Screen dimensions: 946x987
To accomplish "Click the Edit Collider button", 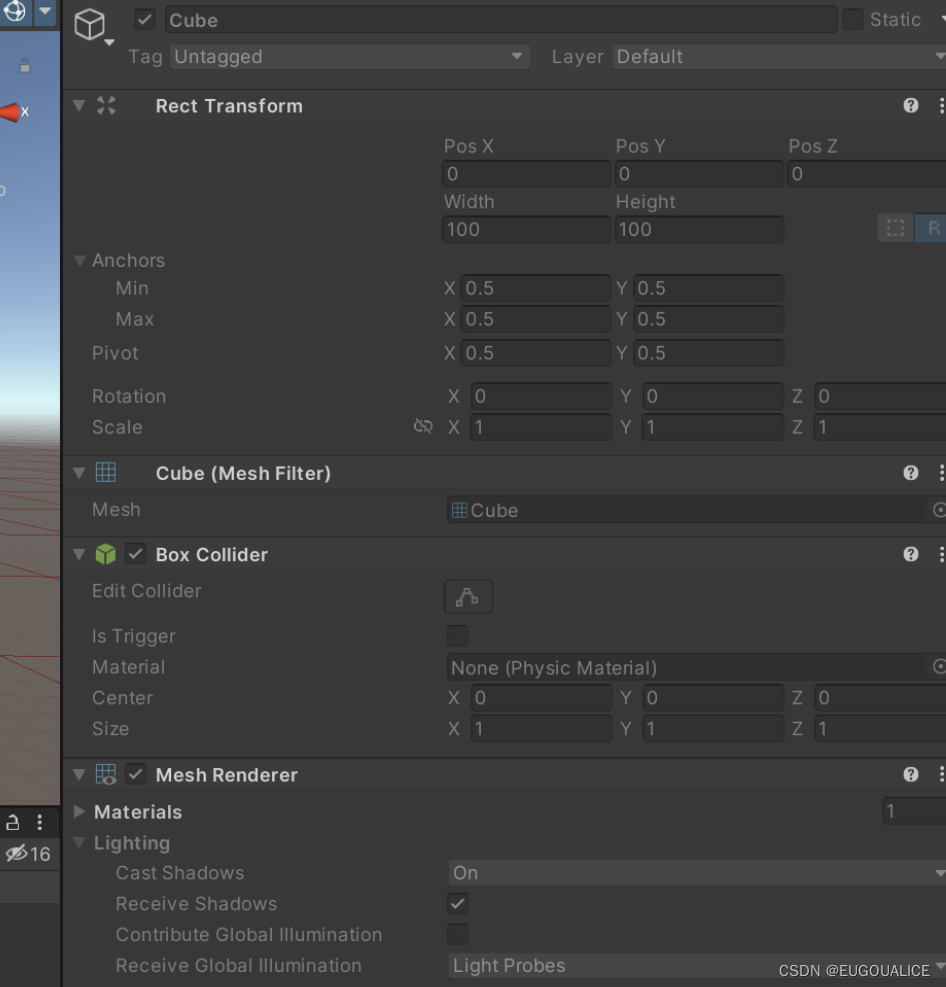I will click(x=468, y=596).
